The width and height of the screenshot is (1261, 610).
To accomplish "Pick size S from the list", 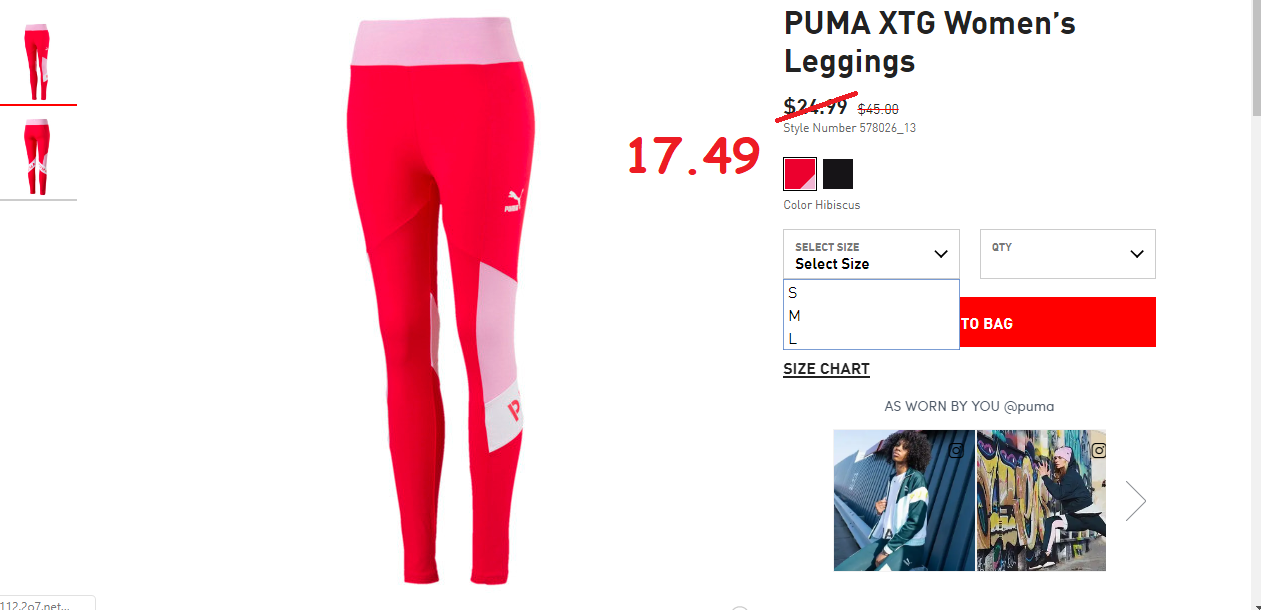I will point(871,293).
